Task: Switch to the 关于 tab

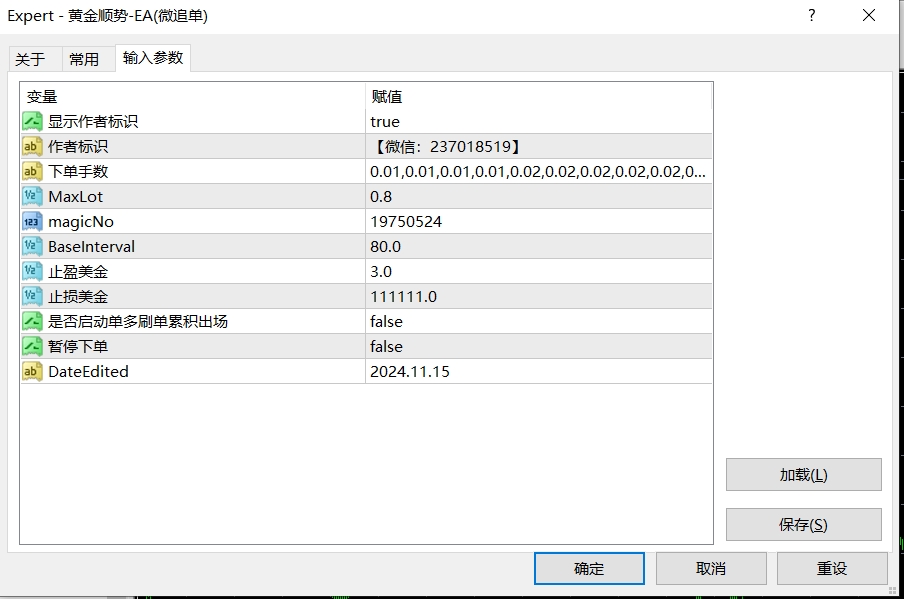Action: [30, 59]
